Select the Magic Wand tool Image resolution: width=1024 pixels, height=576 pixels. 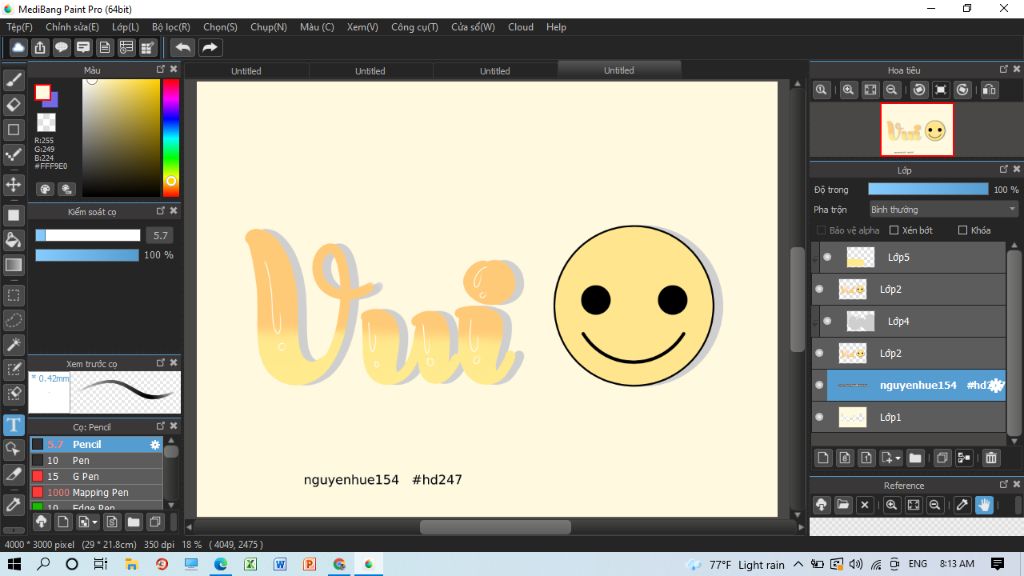[14, 345]
